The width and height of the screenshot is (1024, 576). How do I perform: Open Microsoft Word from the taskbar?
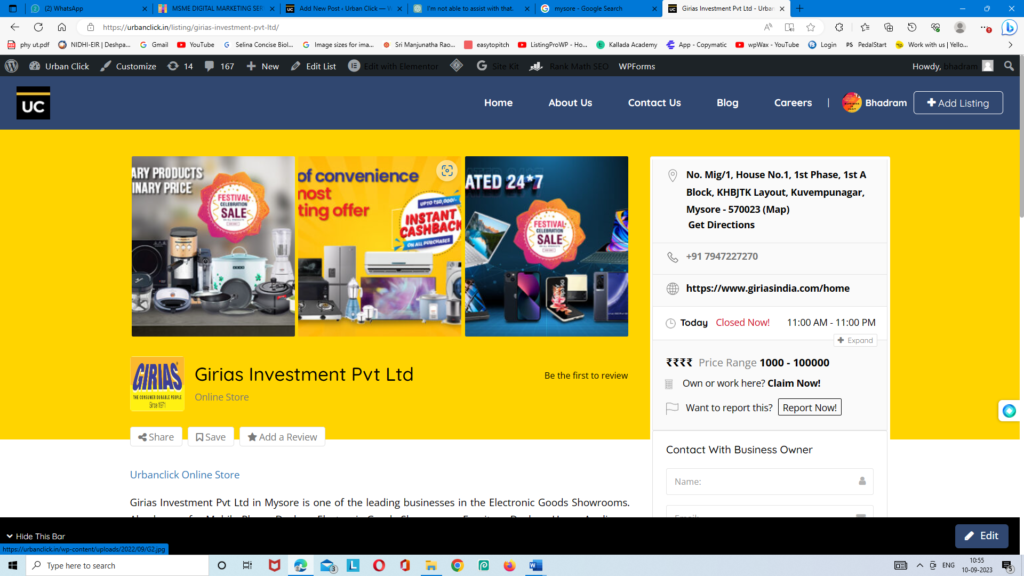pos(536,566)
